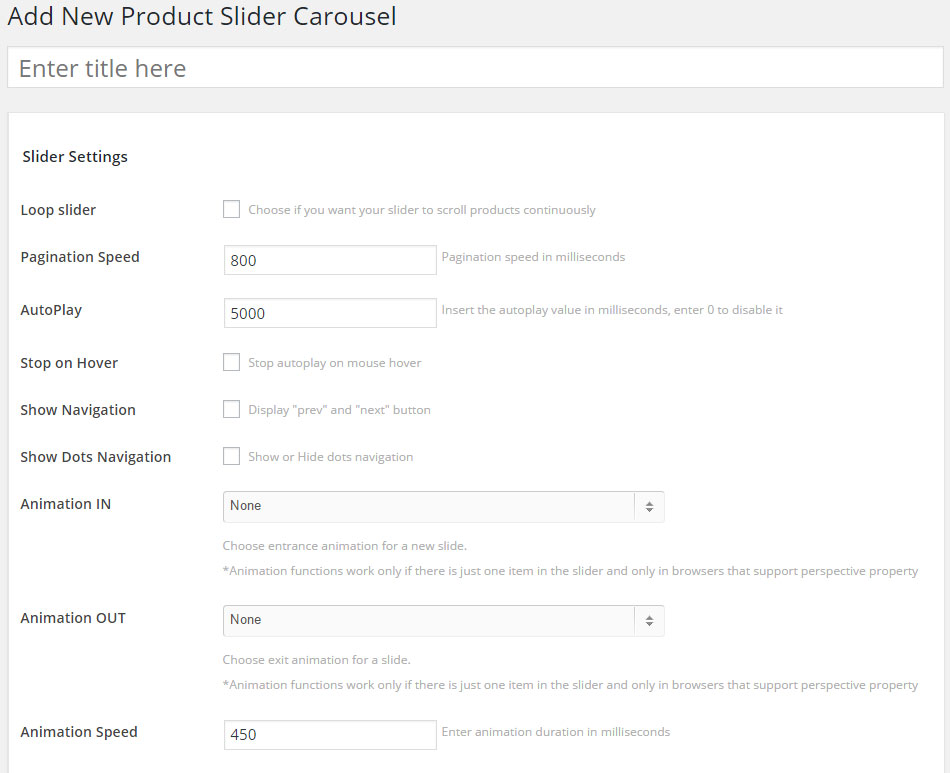950x773 pixels.
Task: Open the Animation IN dropdown
Action: pyautogui.click(x=430, y=506)
